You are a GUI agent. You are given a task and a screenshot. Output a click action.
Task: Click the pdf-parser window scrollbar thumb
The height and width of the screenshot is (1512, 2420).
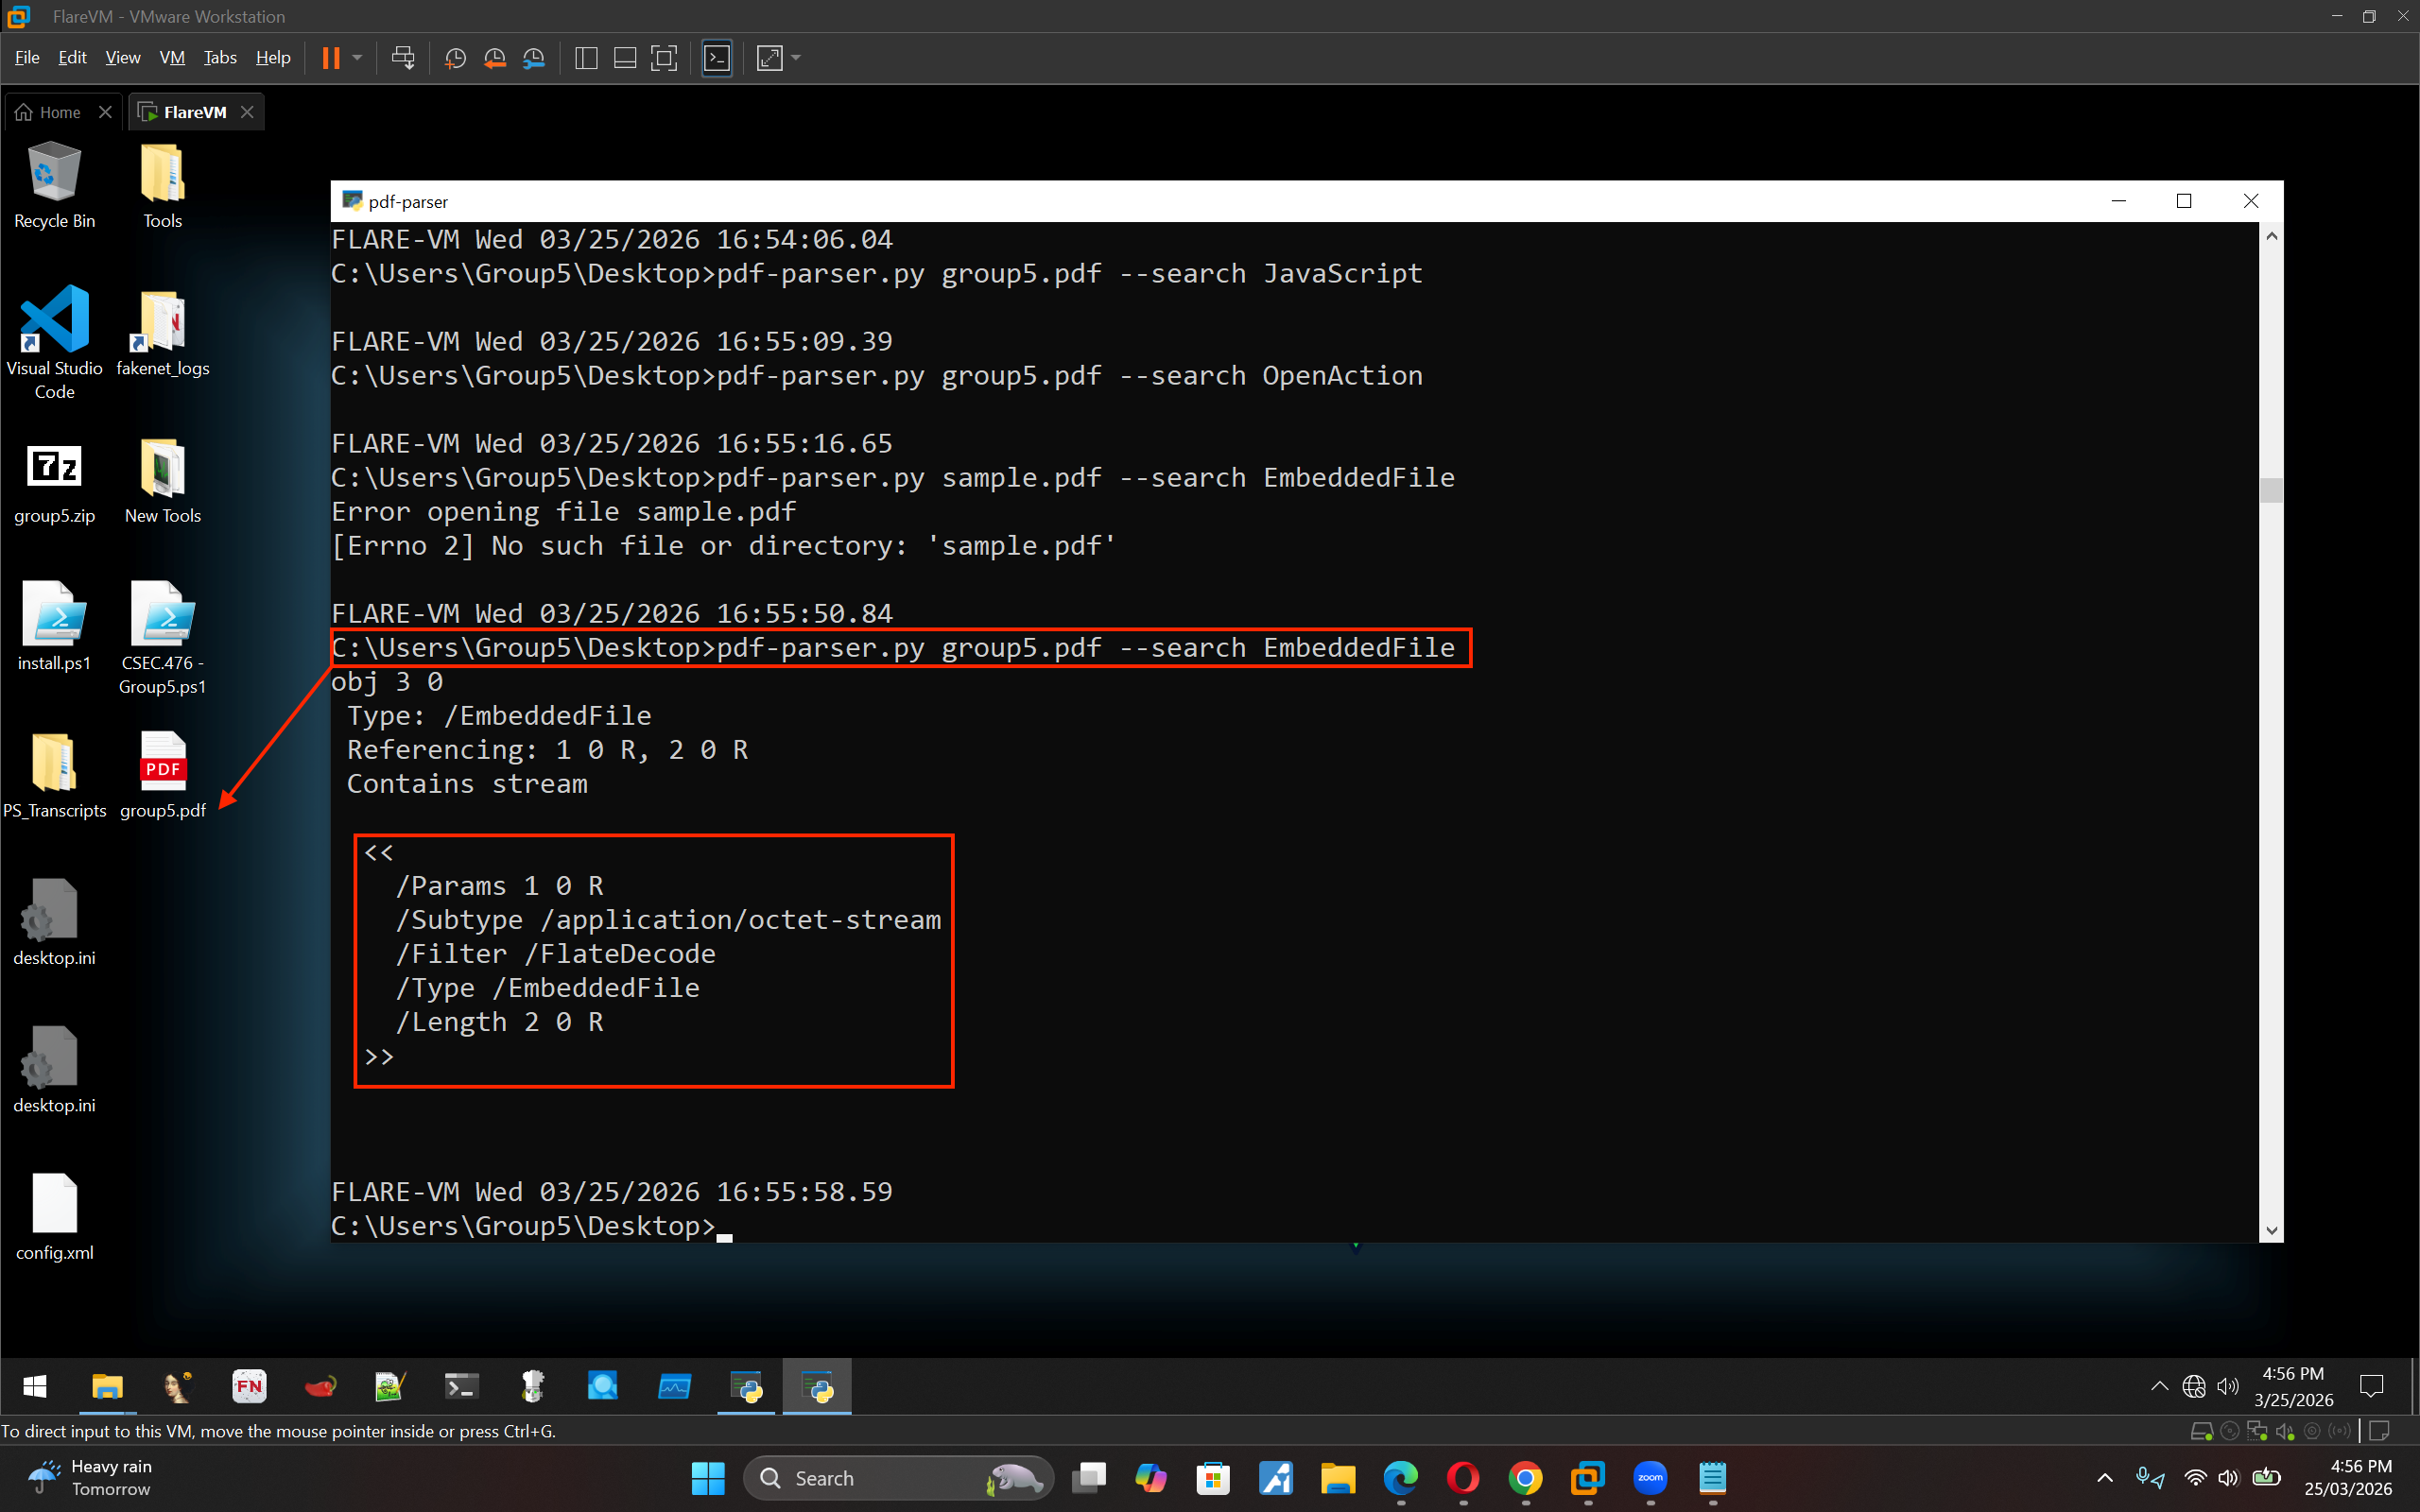pyautogui.click(x=2271, y=490)
